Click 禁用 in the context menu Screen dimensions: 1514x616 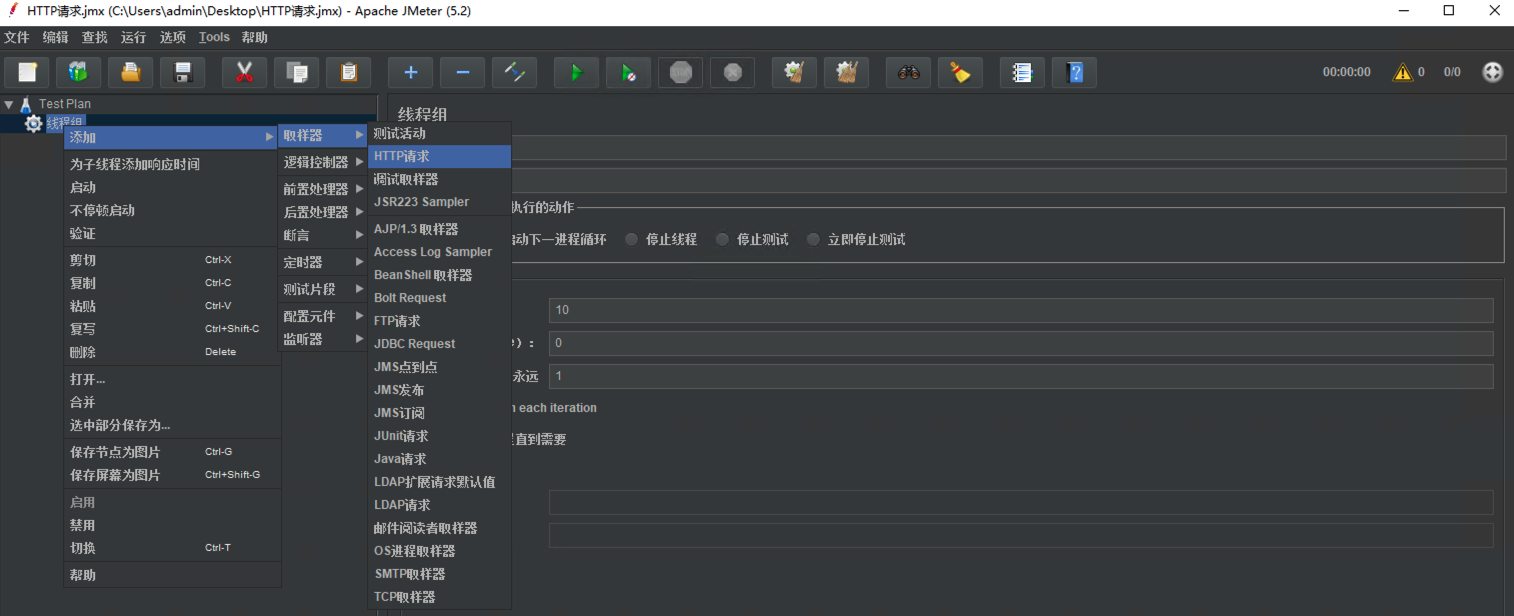pos(83,525)
